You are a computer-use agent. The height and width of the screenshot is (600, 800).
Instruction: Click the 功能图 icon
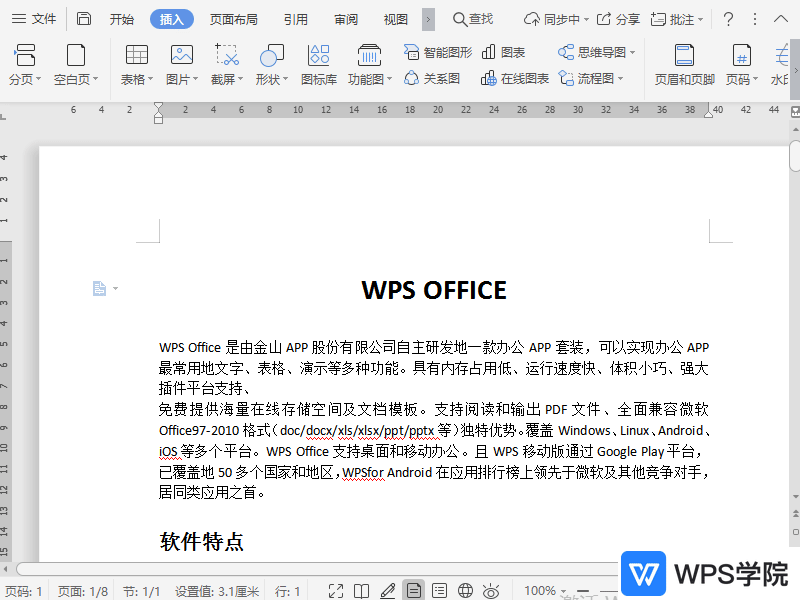click(369, 55)
